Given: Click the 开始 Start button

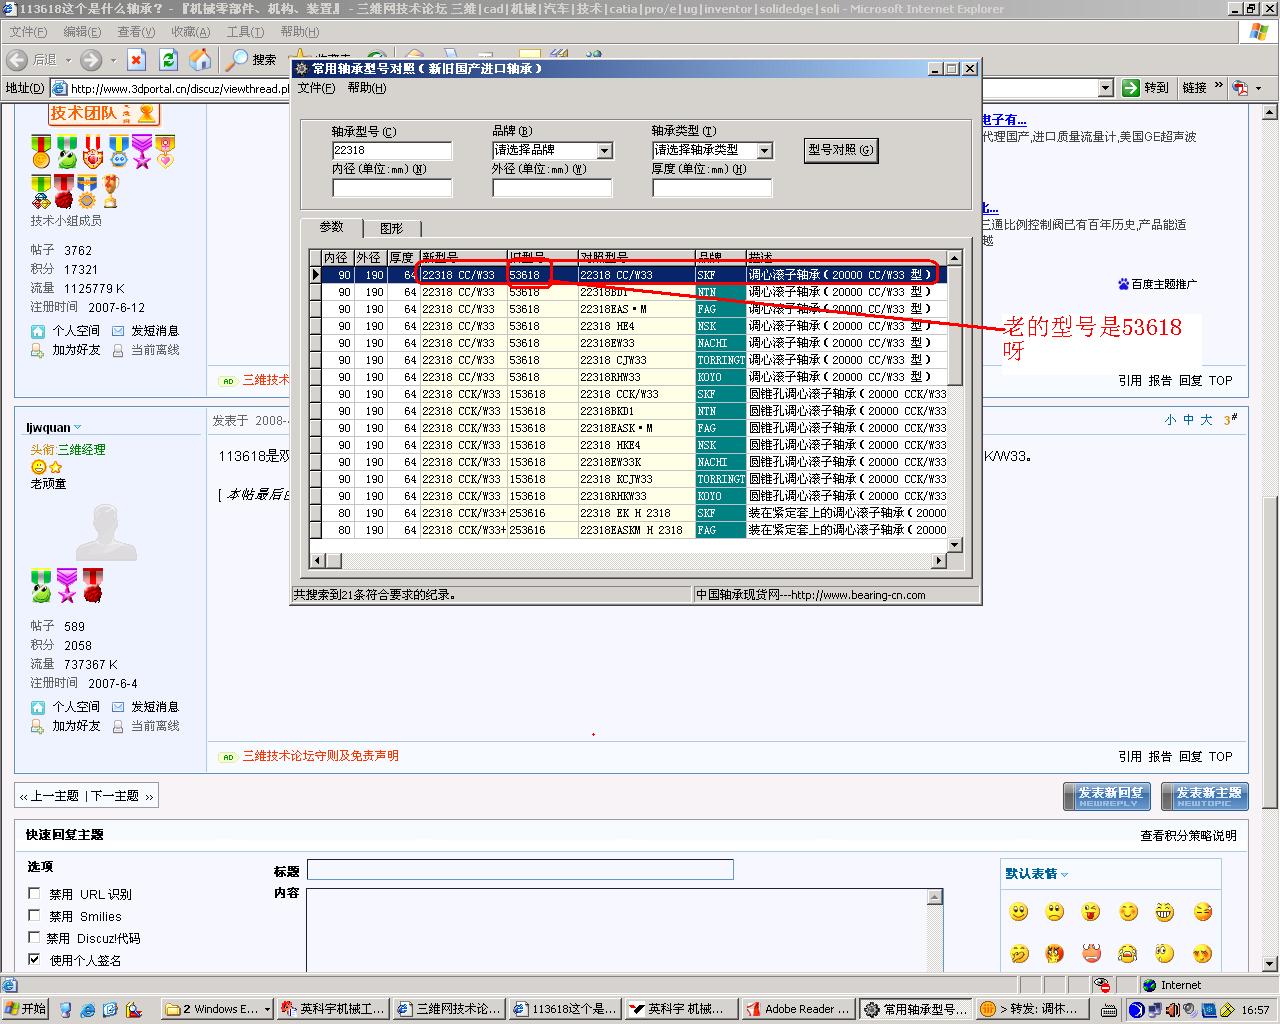Looking at the screenshot, I should tap(27, 1009).
